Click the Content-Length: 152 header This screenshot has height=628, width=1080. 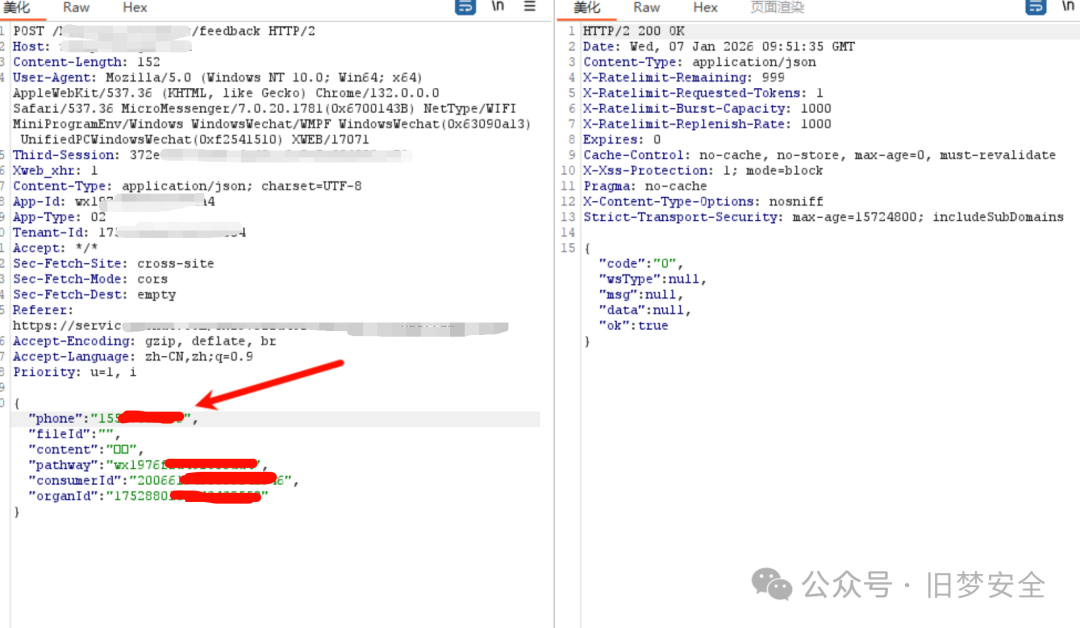[x=86, y=62]
